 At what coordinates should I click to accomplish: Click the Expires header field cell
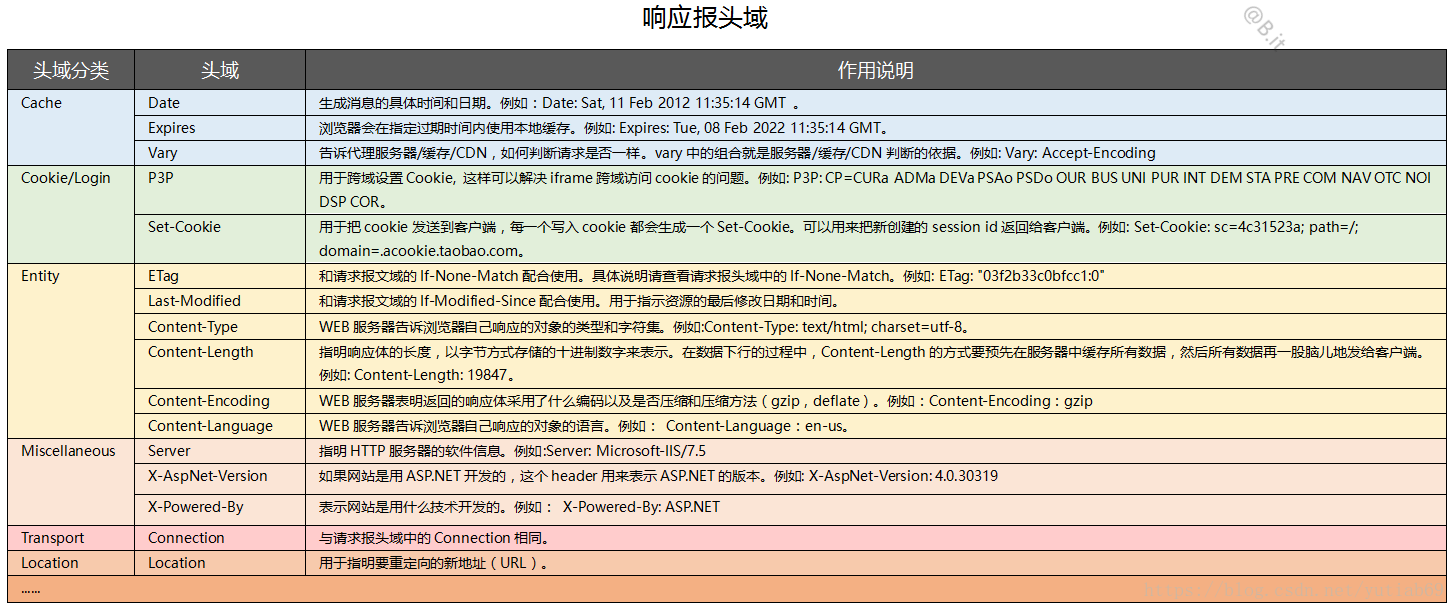(220, 128)
